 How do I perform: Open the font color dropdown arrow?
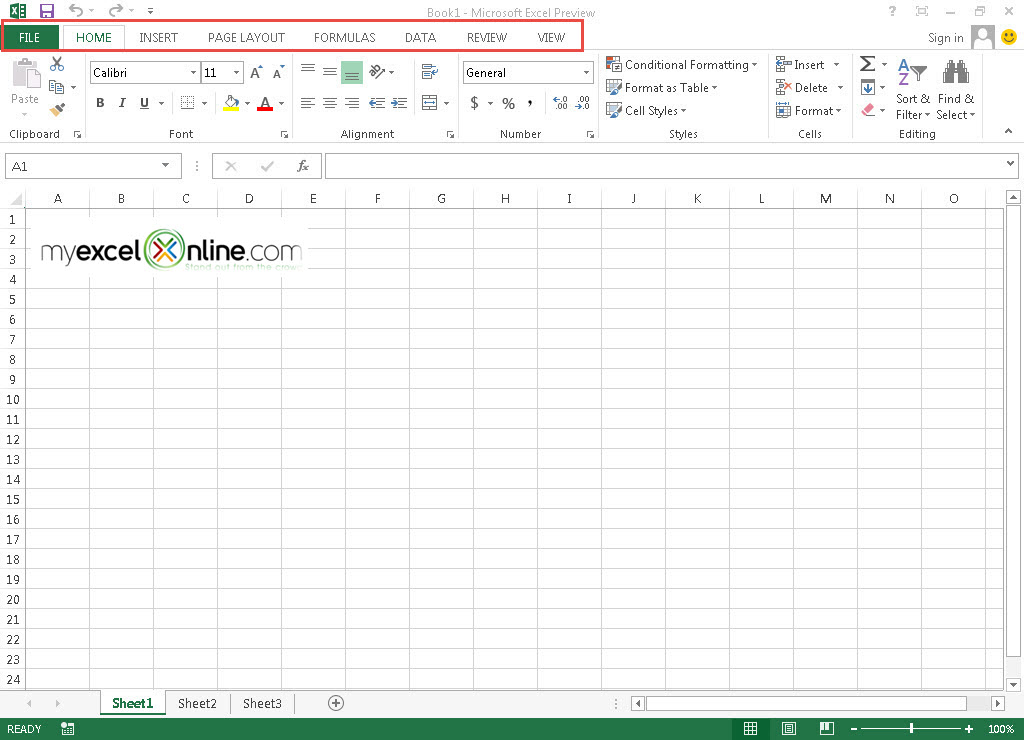coord(281,103)
